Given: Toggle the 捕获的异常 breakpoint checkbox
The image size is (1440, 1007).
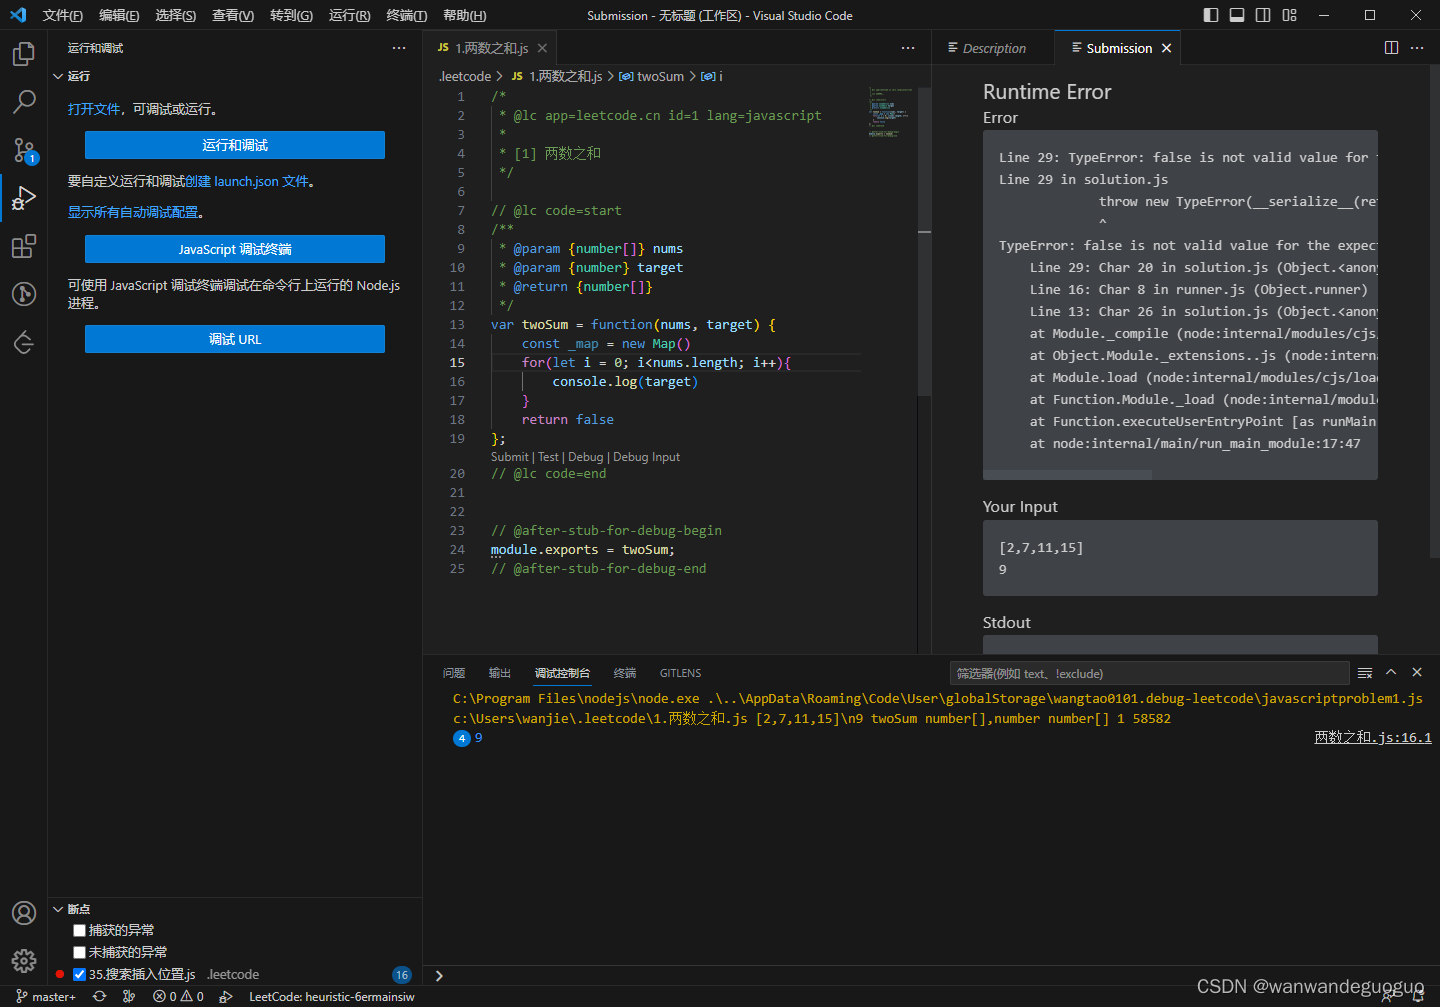Looking at the screenshot, I should pos(80,930).
